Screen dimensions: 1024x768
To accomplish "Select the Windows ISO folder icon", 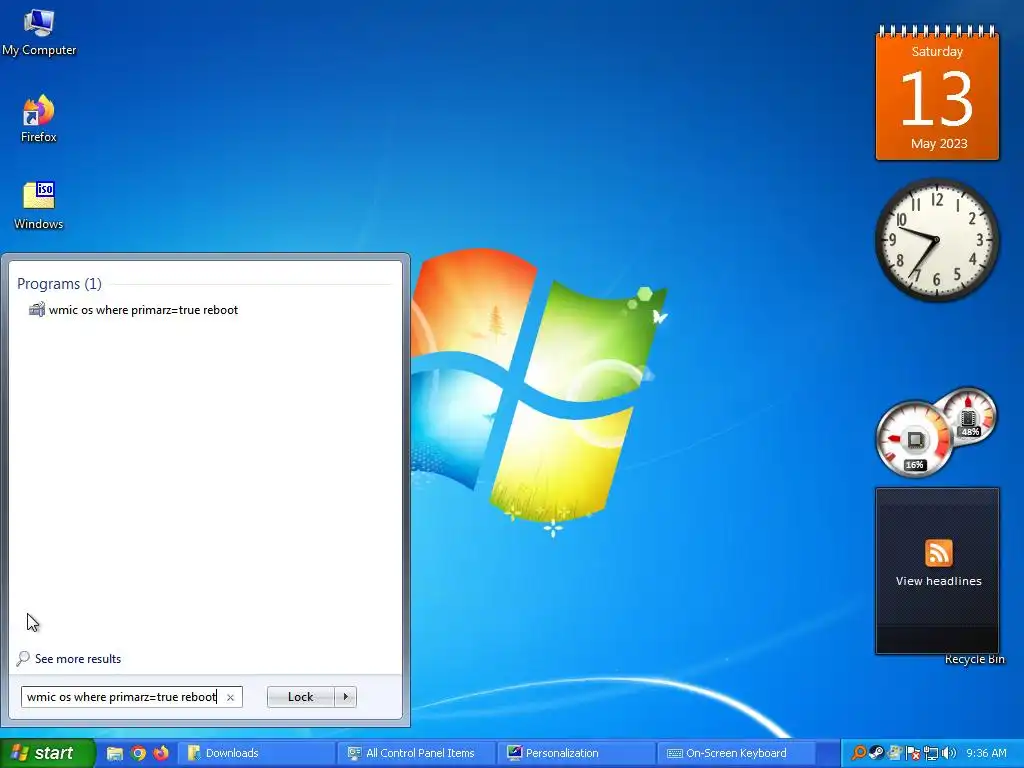I will [39, 205].
